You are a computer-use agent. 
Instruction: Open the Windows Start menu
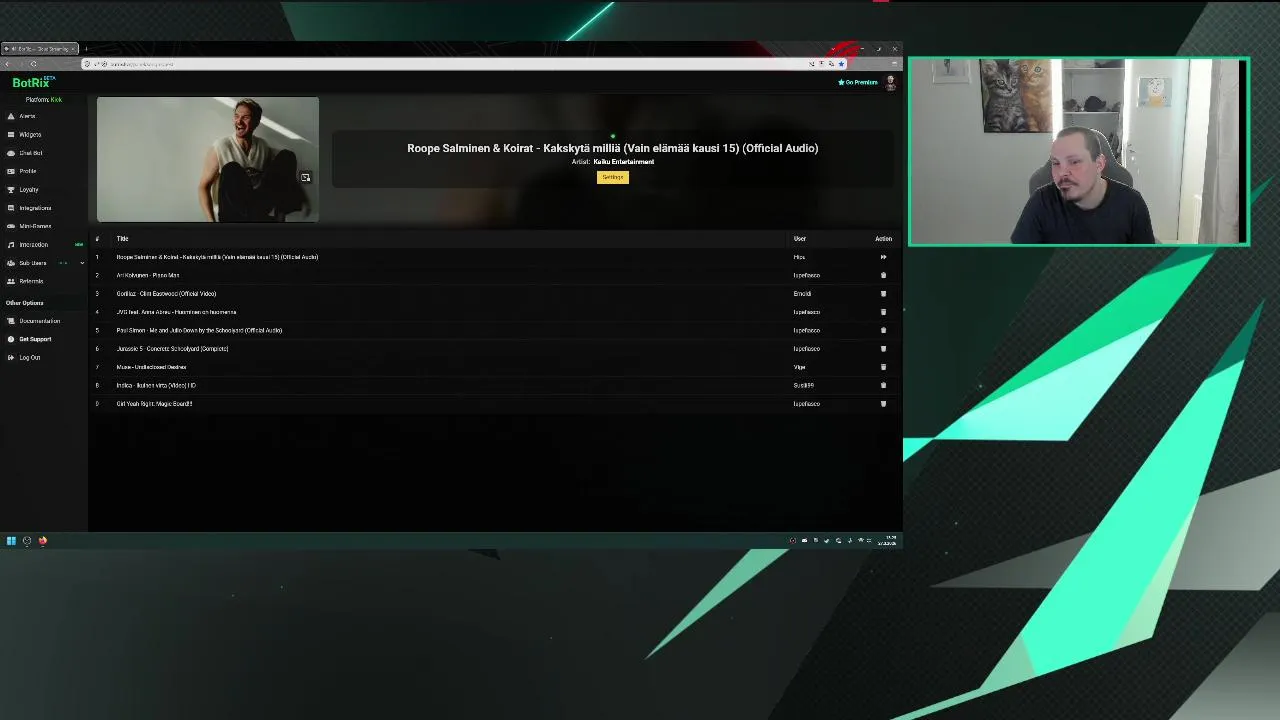point(11,541)
